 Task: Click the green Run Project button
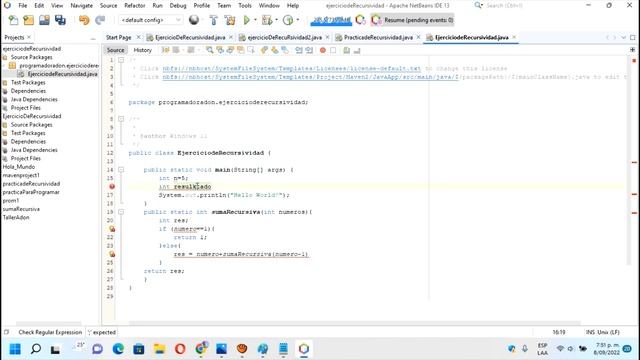[247, 20]
